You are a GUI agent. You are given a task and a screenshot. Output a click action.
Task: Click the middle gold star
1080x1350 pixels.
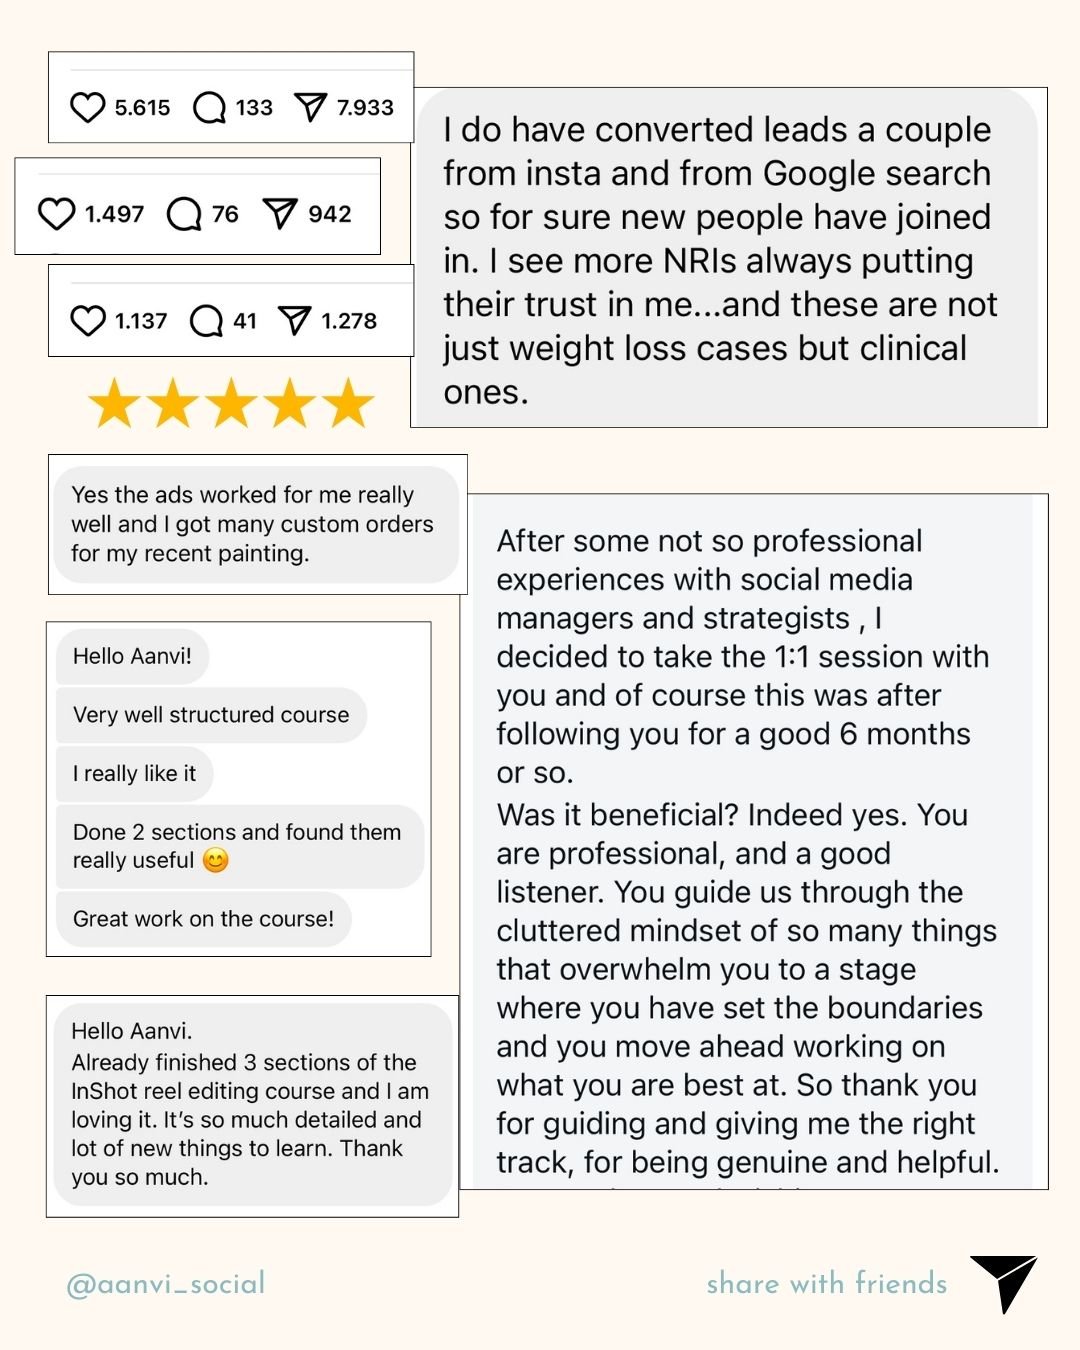coord(232,404)
